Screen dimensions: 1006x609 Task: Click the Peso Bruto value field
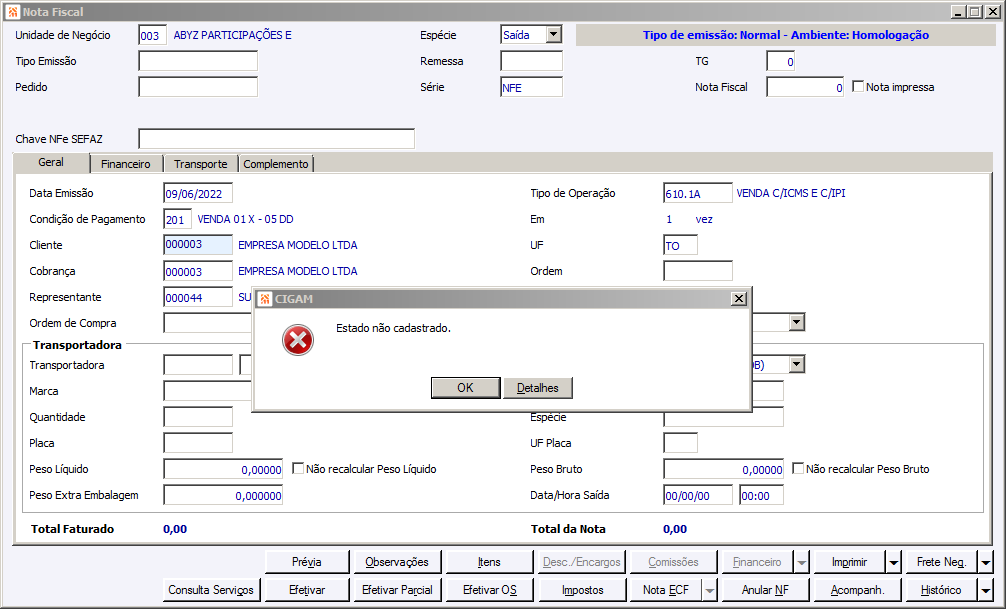click(724, 469)
